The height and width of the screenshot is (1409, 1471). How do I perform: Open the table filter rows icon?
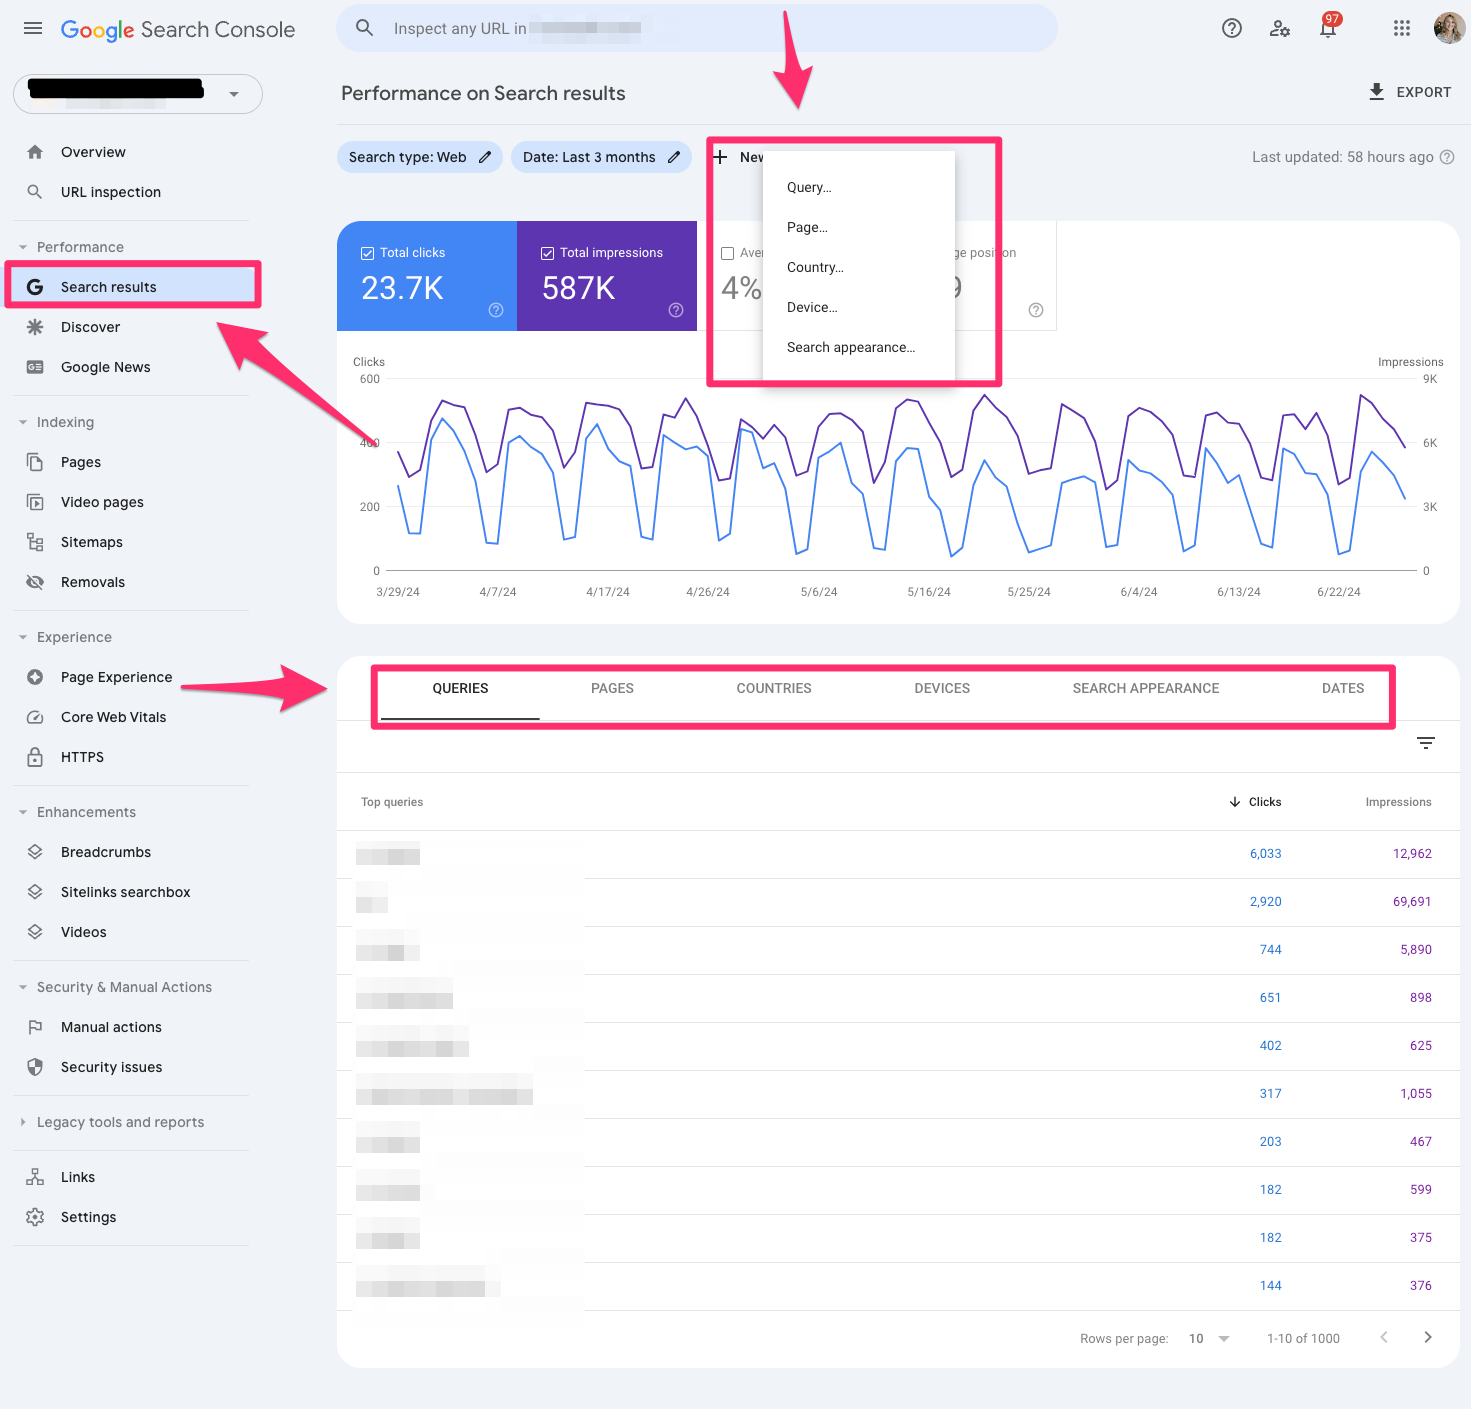click(1426, 743)
